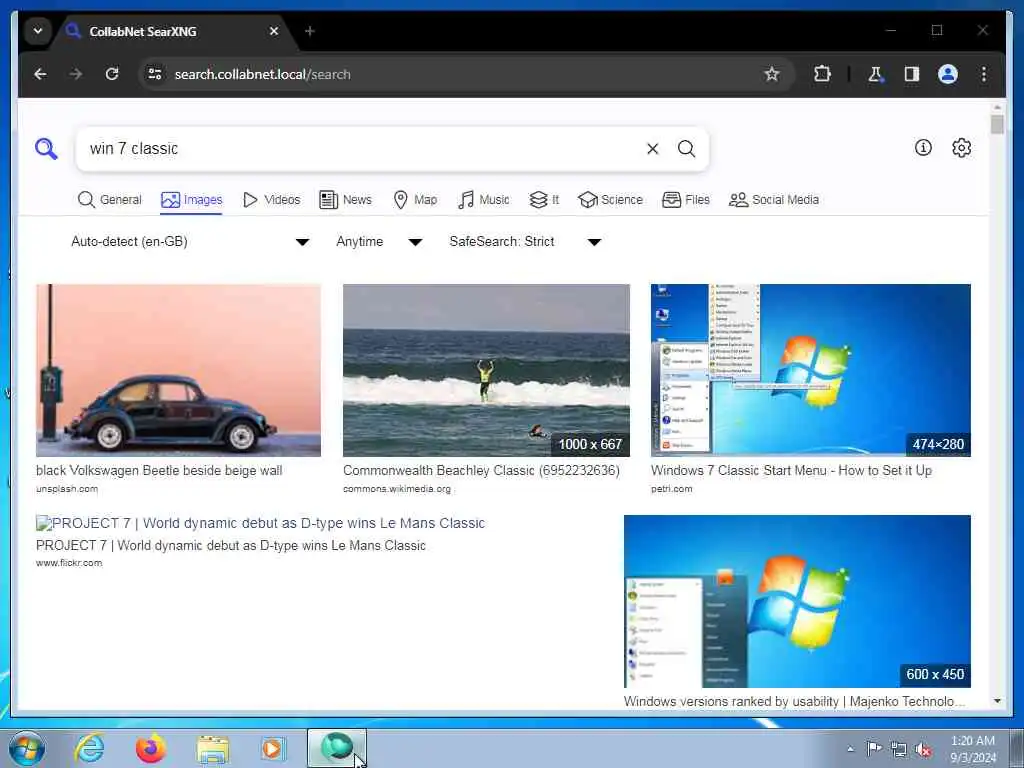Open Windows Media Player from taskbar
Screen dimensions: 1024x768
pyautogui.click(x=273, y=748)
